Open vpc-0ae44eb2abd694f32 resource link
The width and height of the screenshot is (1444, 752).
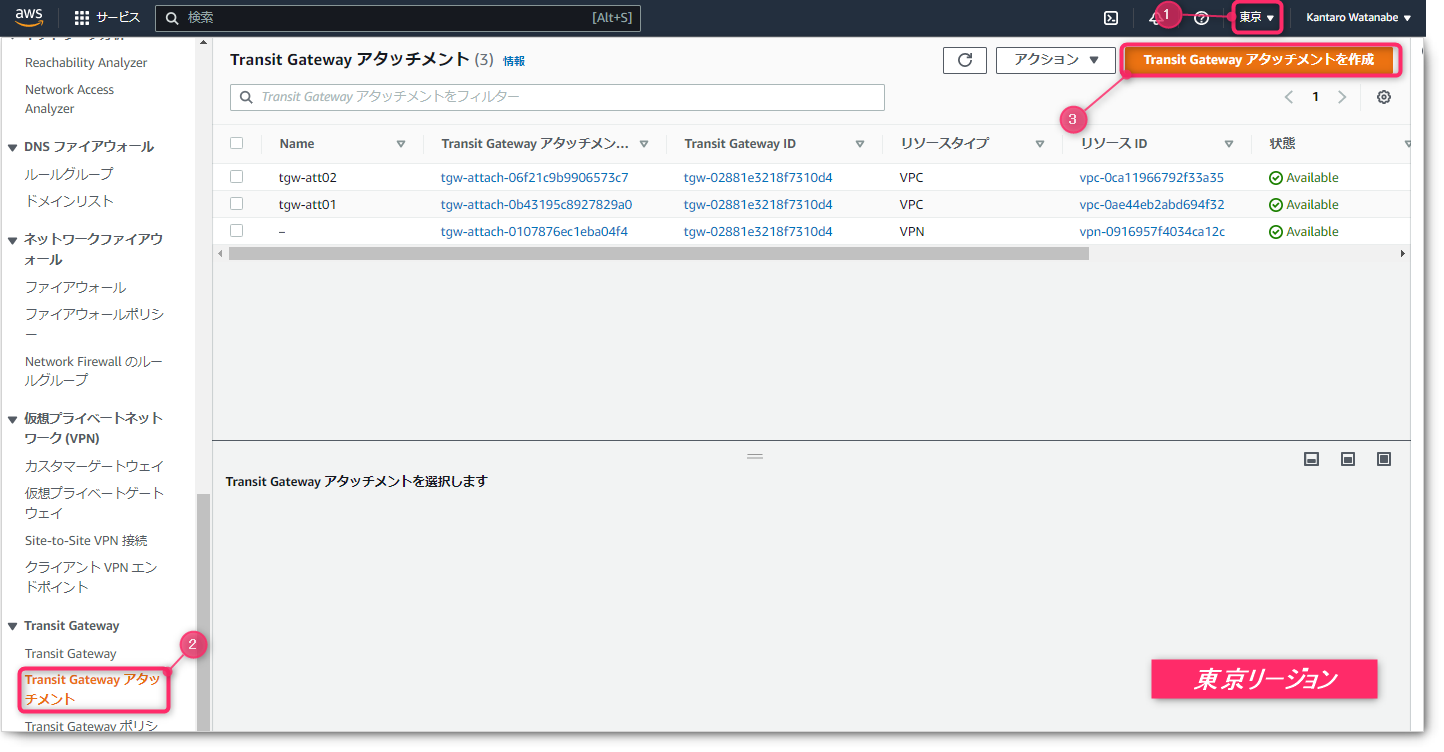[x=1152, y=205]
